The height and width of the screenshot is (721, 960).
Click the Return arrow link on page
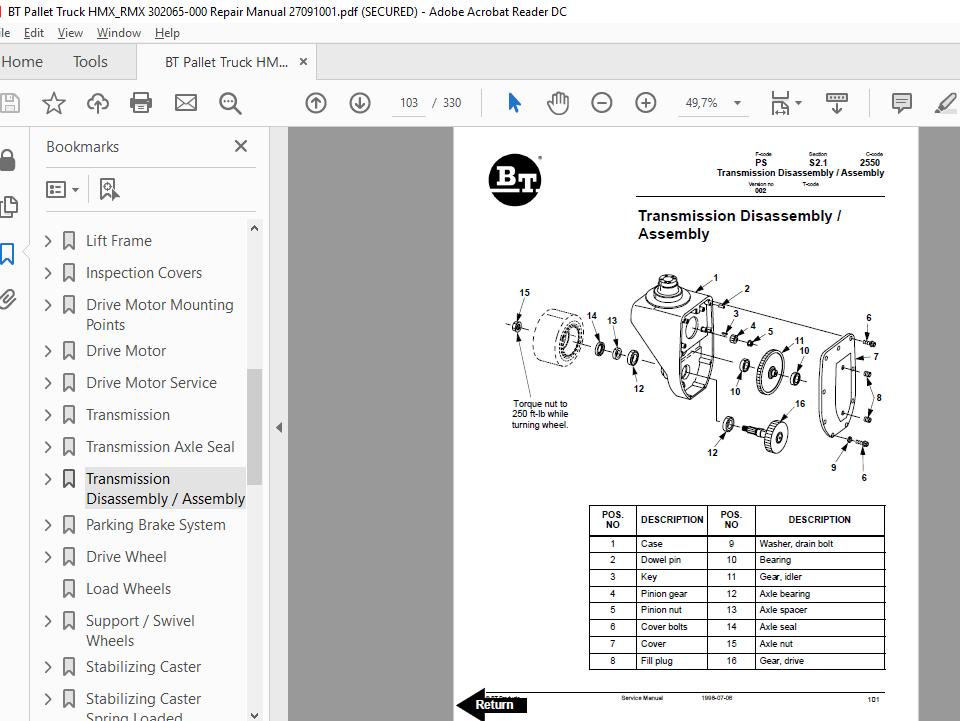coord(492,704)
